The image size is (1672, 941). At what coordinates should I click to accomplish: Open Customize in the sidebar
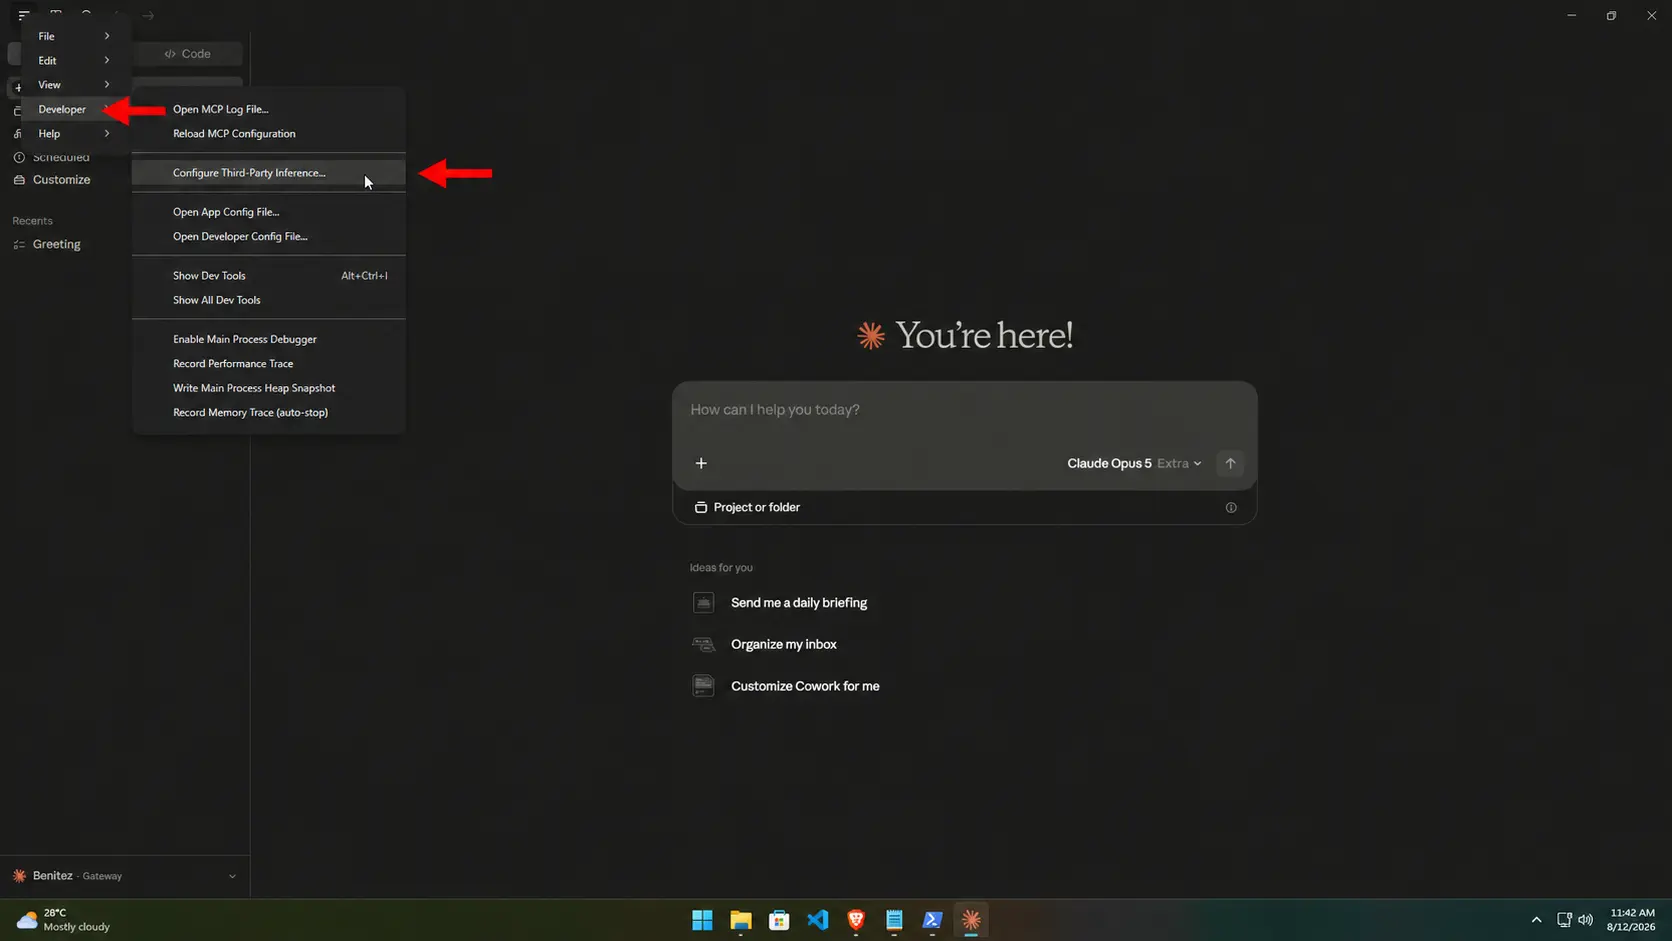click(x=61, y=180)
